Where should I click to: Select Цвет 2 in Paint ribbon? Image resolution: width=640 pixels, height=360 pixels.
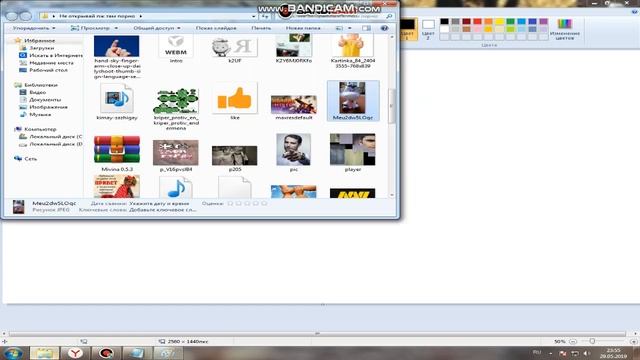click(x=428, y=29)
